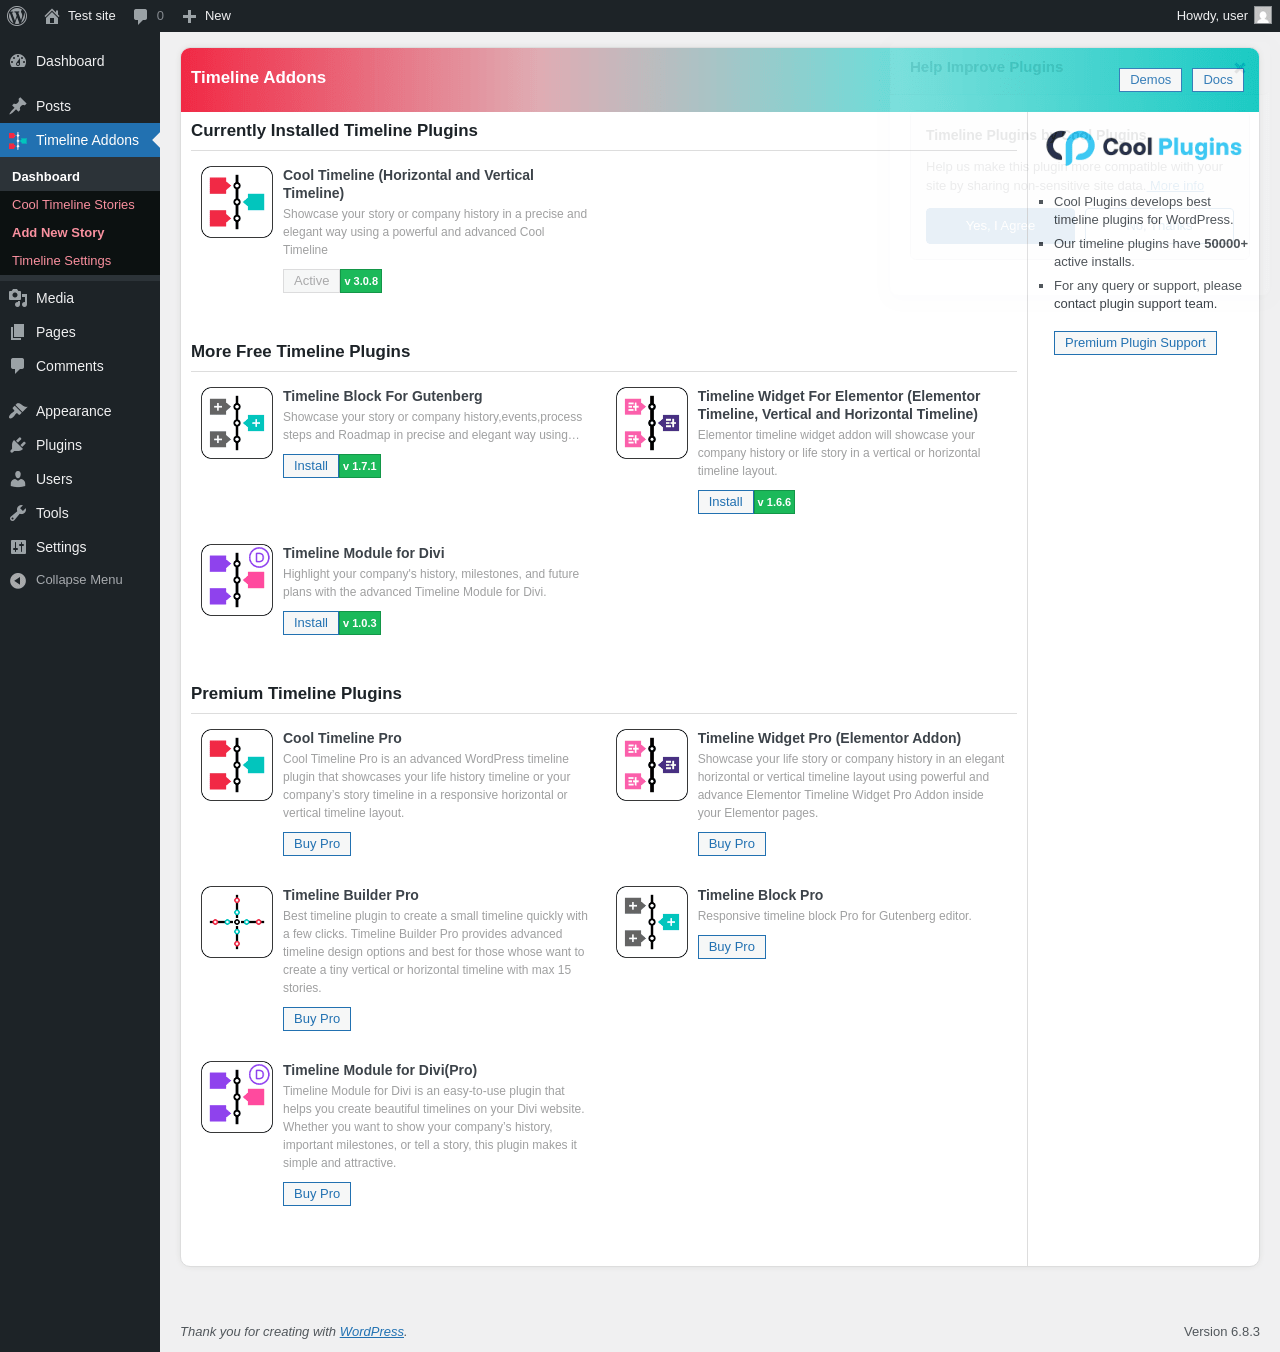
Task: Click Timeline Block For Gutenberg plugin icon
Action: coord(237,423)
